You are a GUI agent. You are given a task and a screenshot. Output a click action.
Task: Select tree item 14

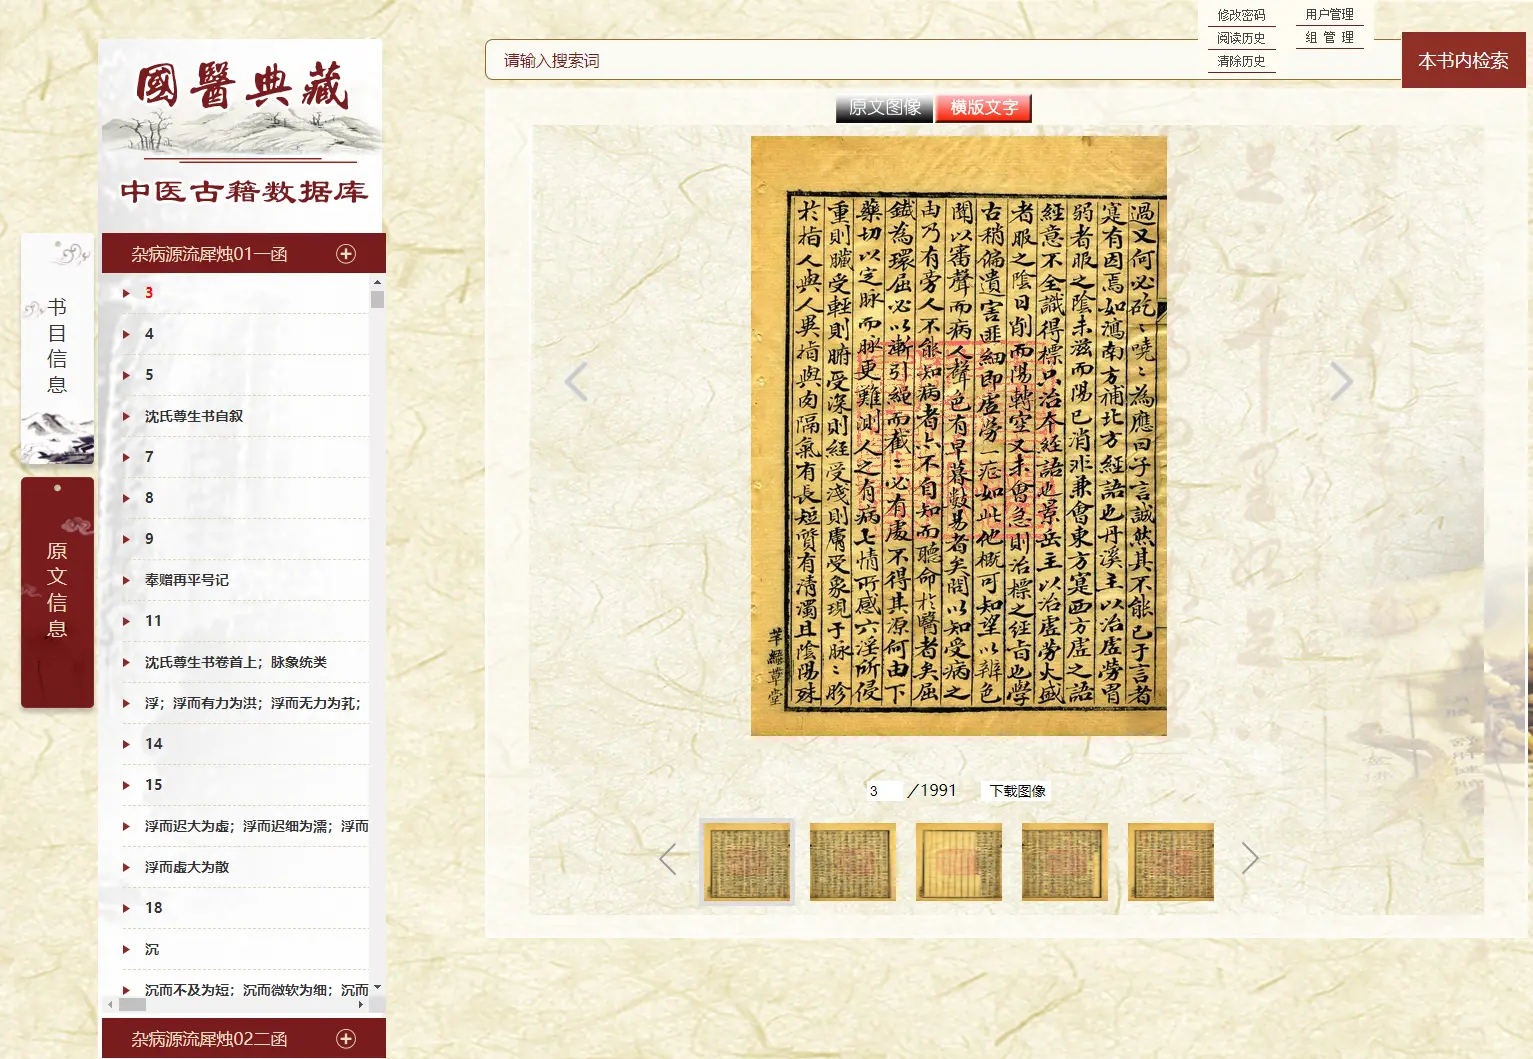click(x=153, y=744)
